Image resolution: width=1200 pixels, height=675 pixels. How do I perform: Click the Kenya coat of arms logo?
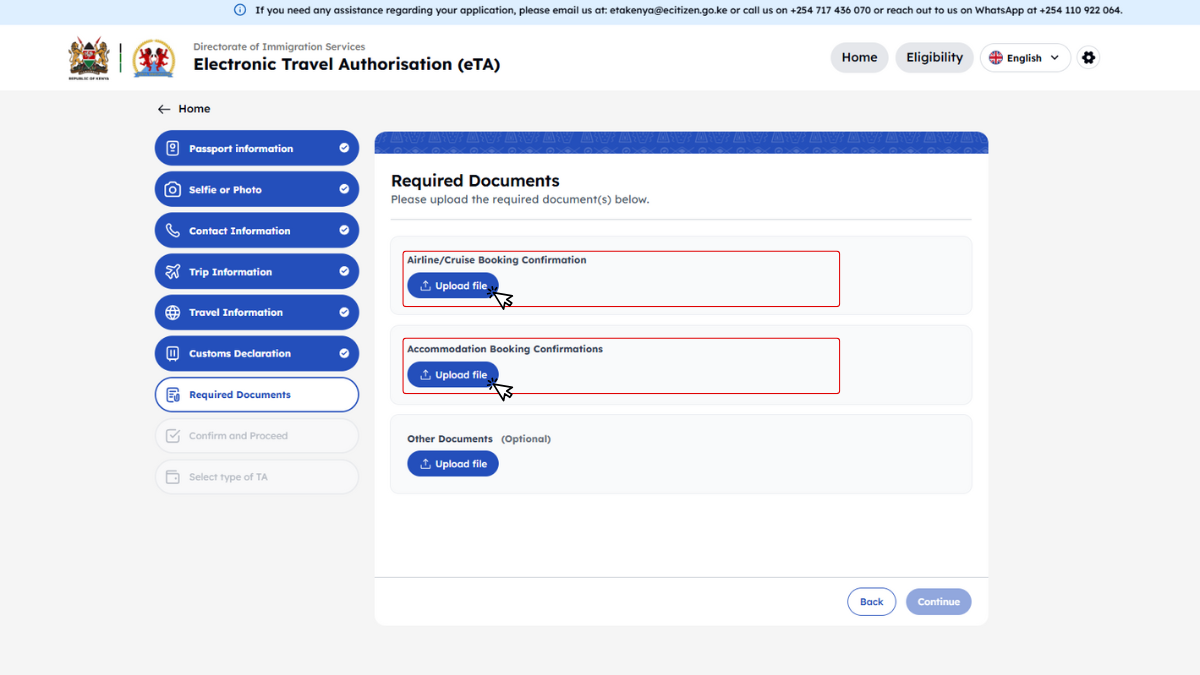[x=88, y=58]
